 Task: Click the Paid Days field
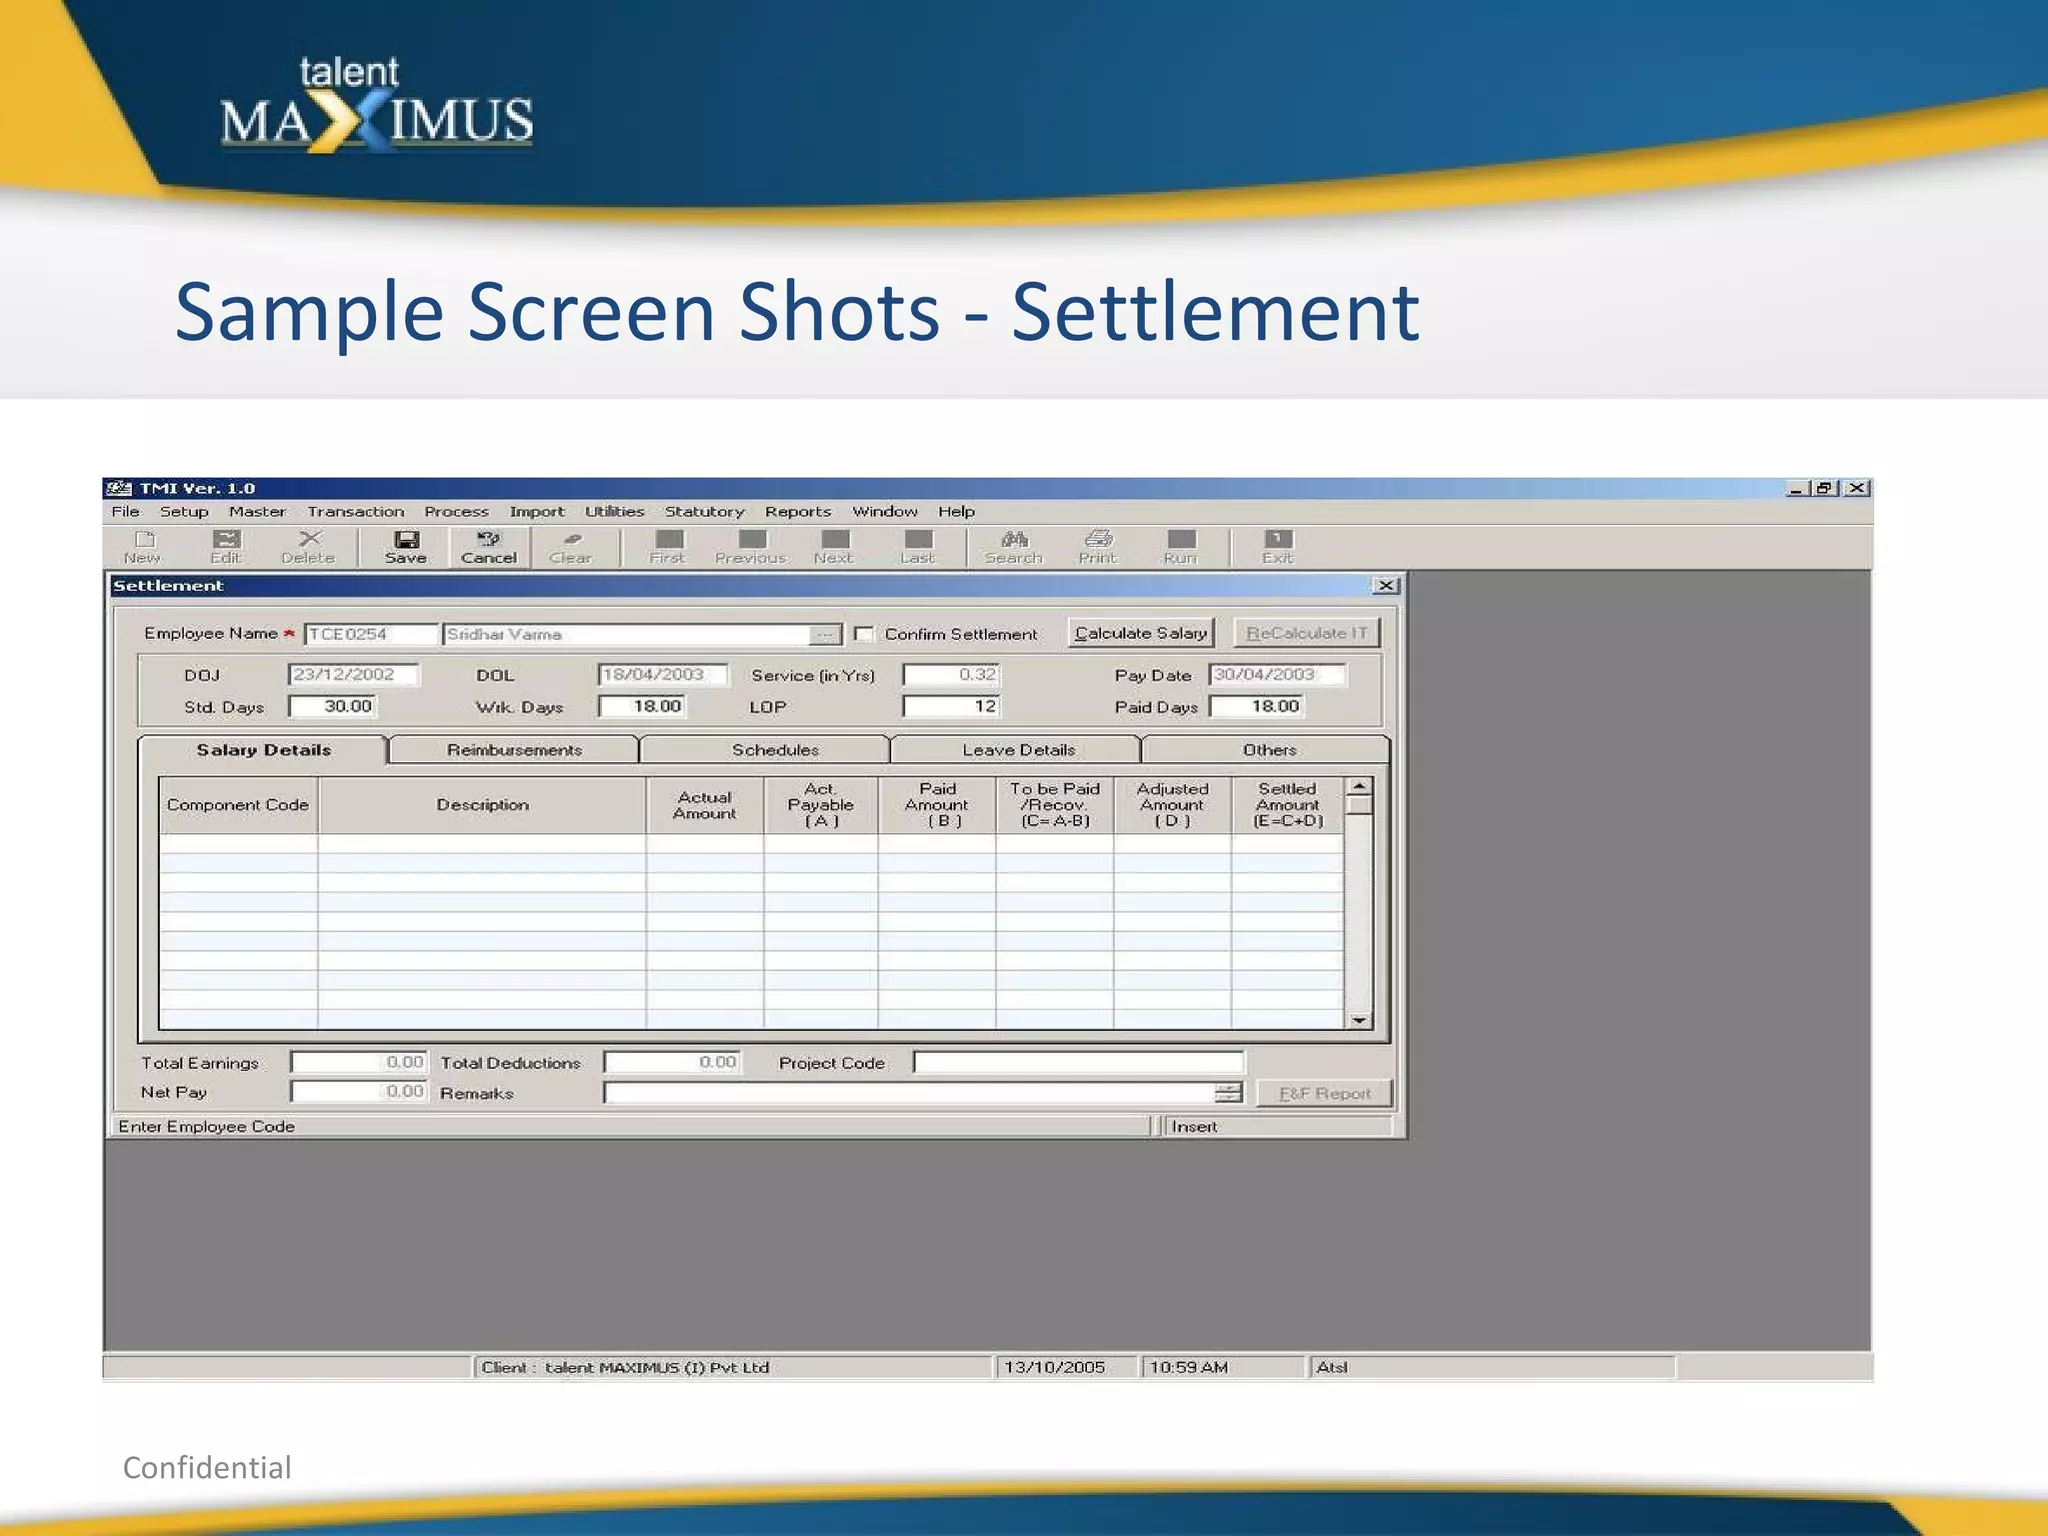[x=1257, y=707]
